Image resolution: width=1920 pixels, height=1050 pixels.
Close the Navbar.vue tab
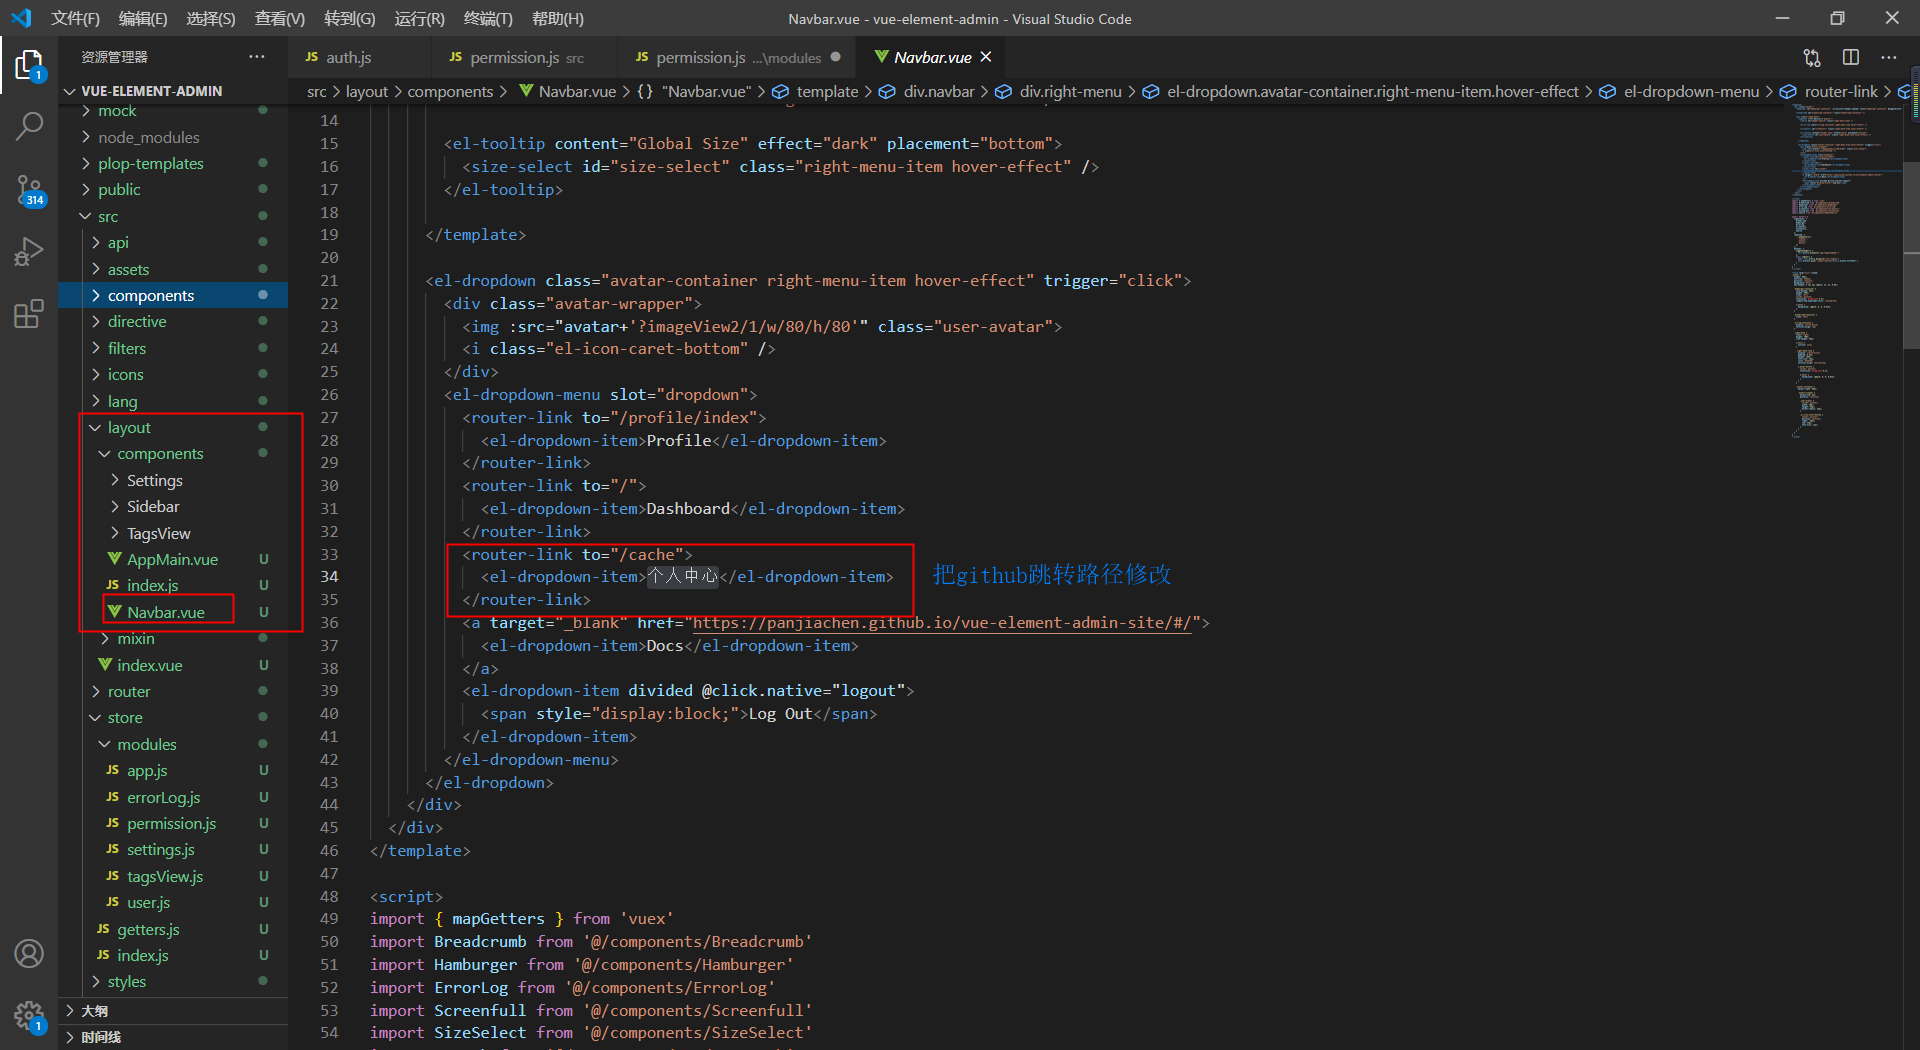986,57
